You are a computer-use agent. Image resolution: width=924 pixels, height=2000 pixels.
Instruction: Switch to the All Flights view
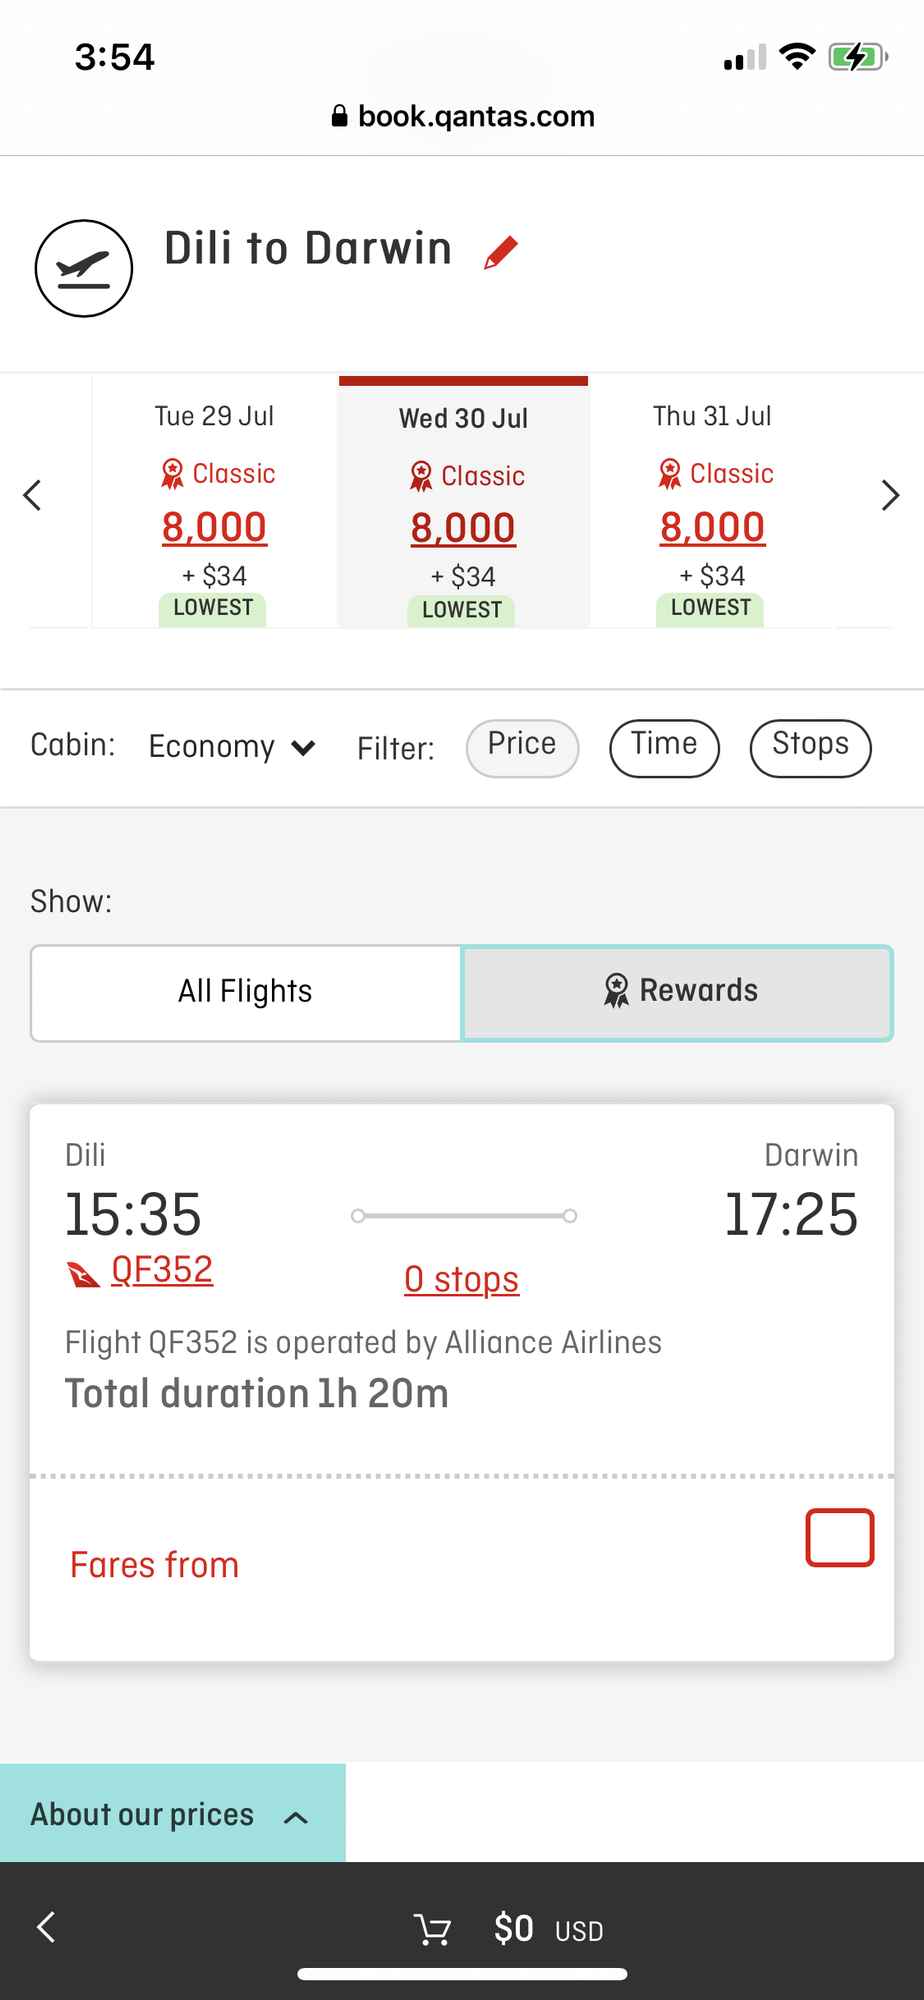coord(246,992)
